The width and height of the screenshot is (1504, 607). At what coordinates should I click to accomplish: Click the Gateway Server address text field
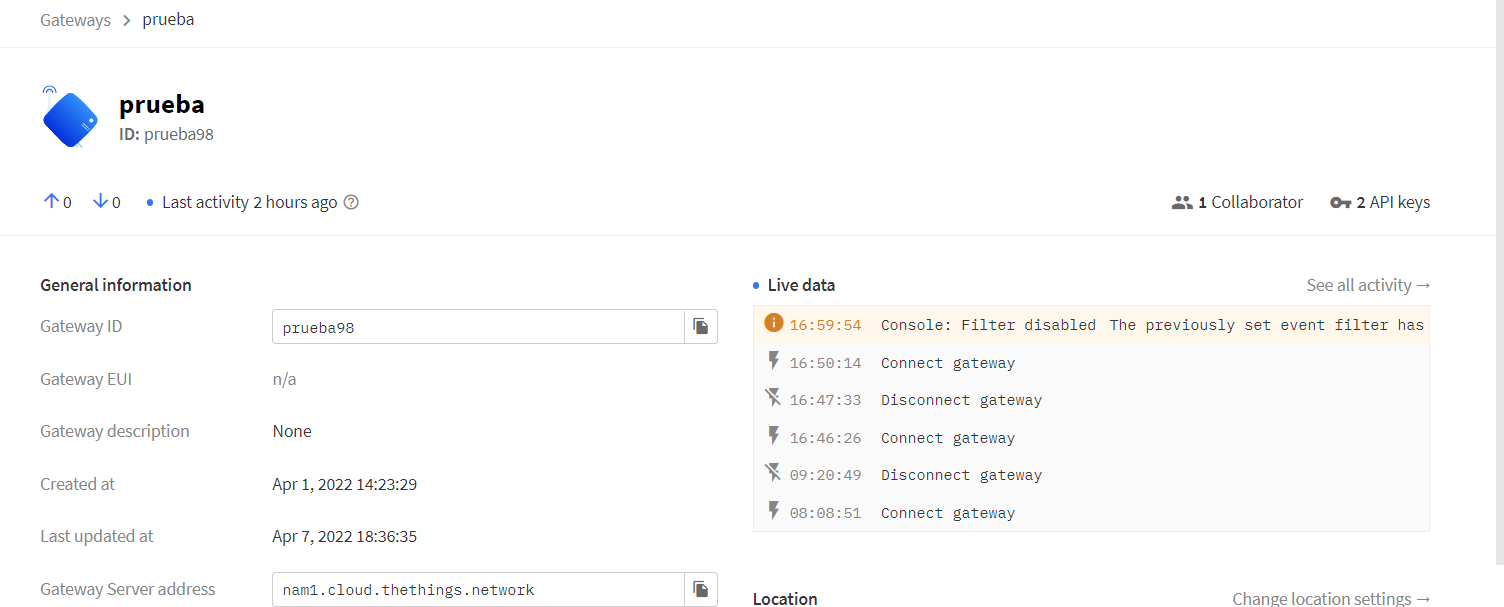click(478, 589)
